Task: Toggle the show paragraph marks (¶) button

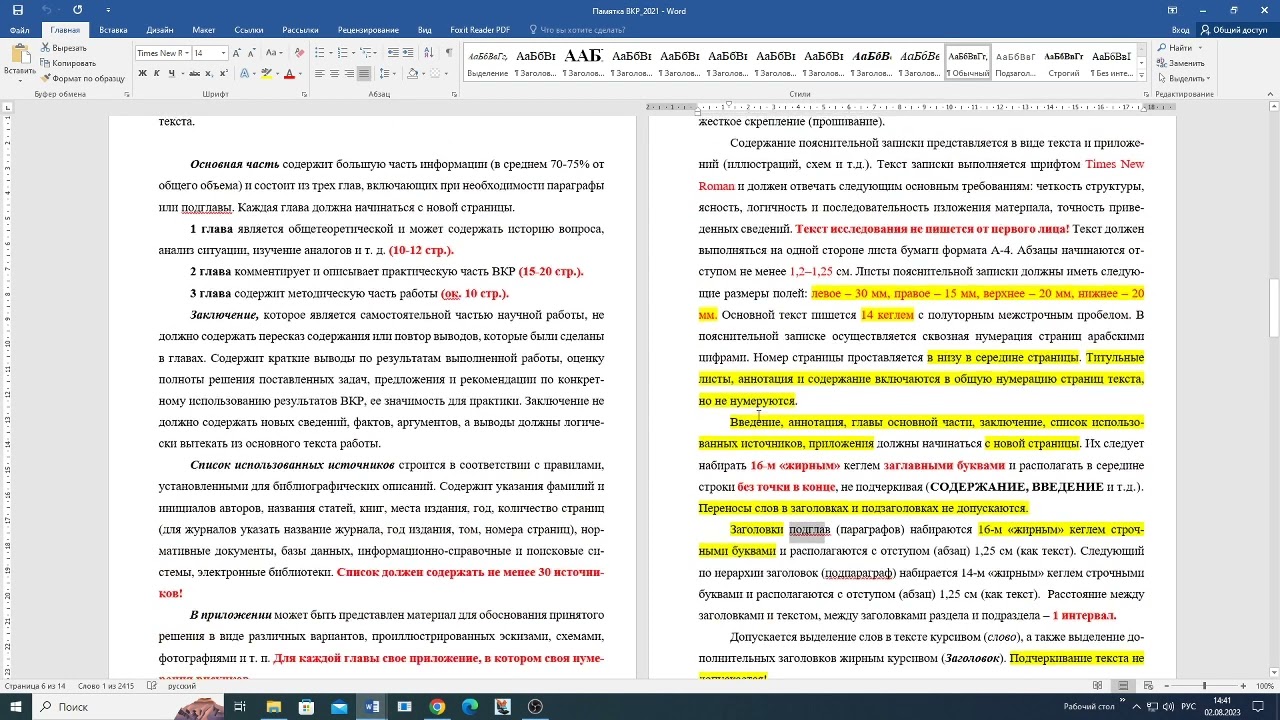Action: (448, 53)
